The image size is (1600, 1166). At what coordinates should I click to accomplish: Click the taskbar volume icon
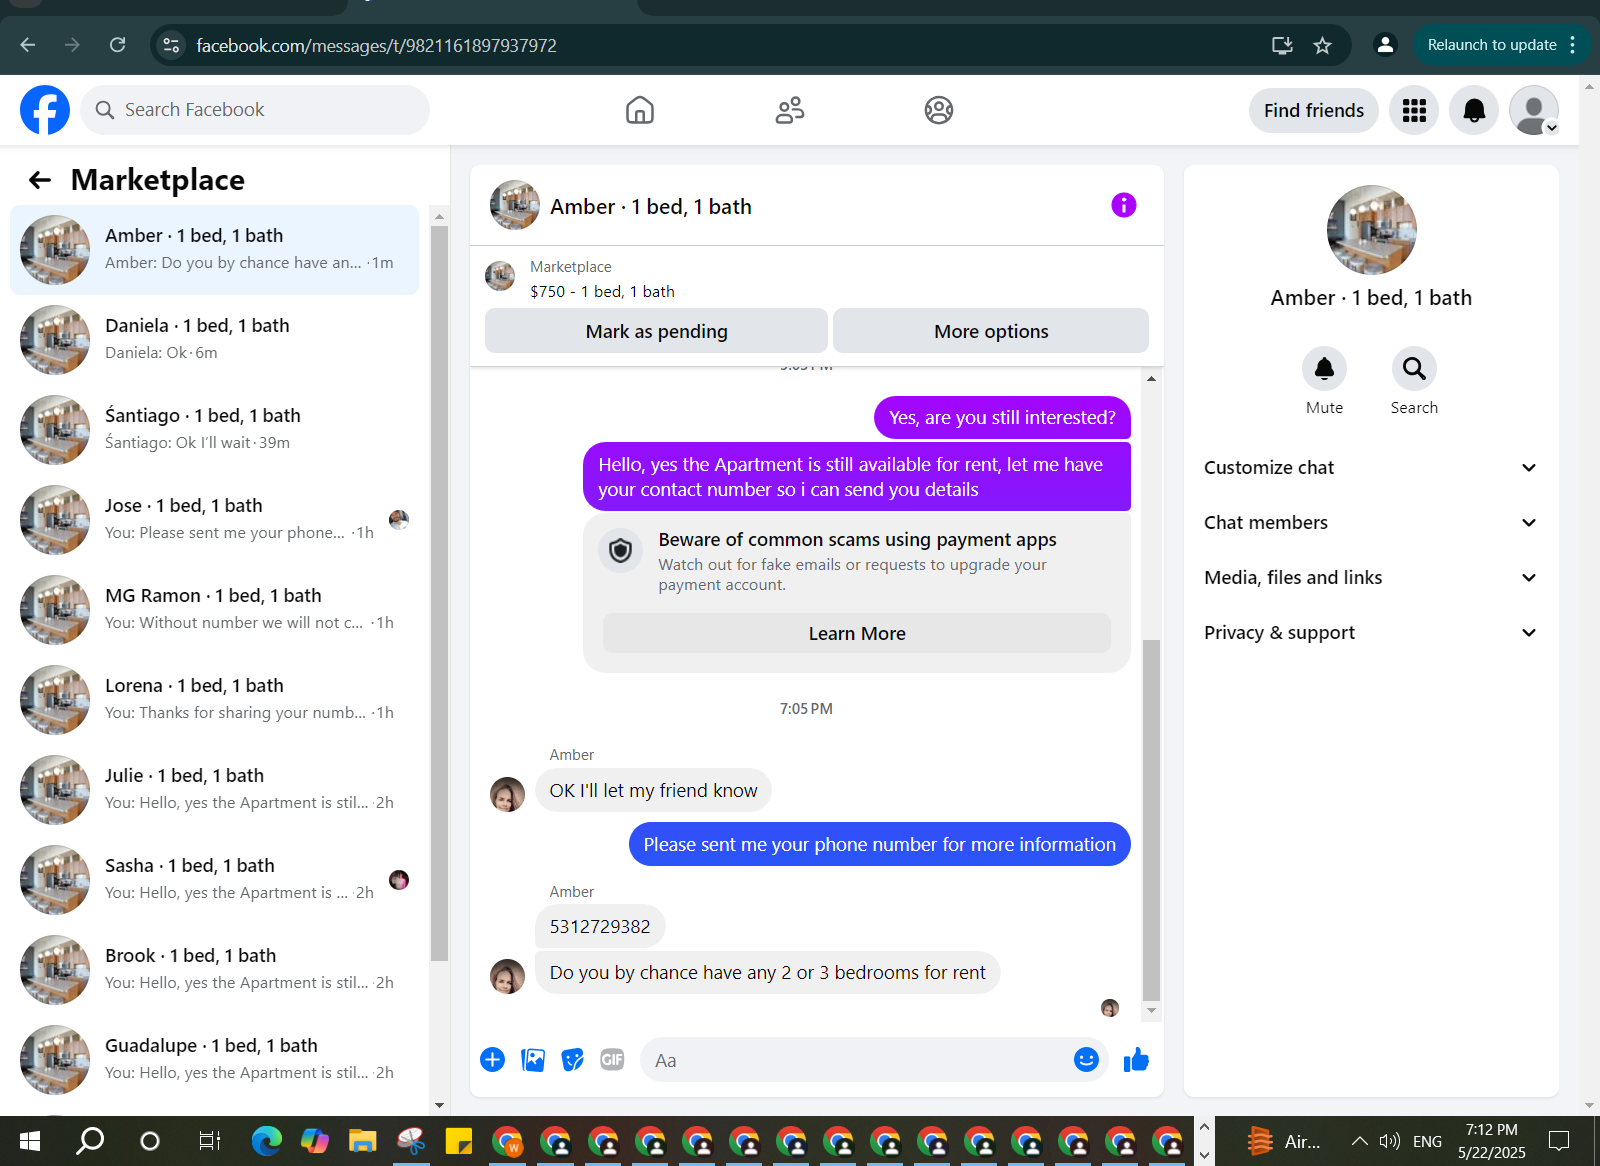[1389, 1141]
